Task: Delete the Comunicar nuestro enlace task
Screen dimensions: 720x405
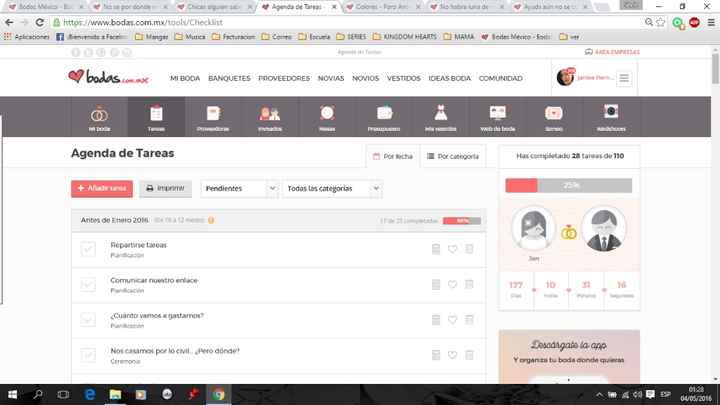Action: coord(469,284)
